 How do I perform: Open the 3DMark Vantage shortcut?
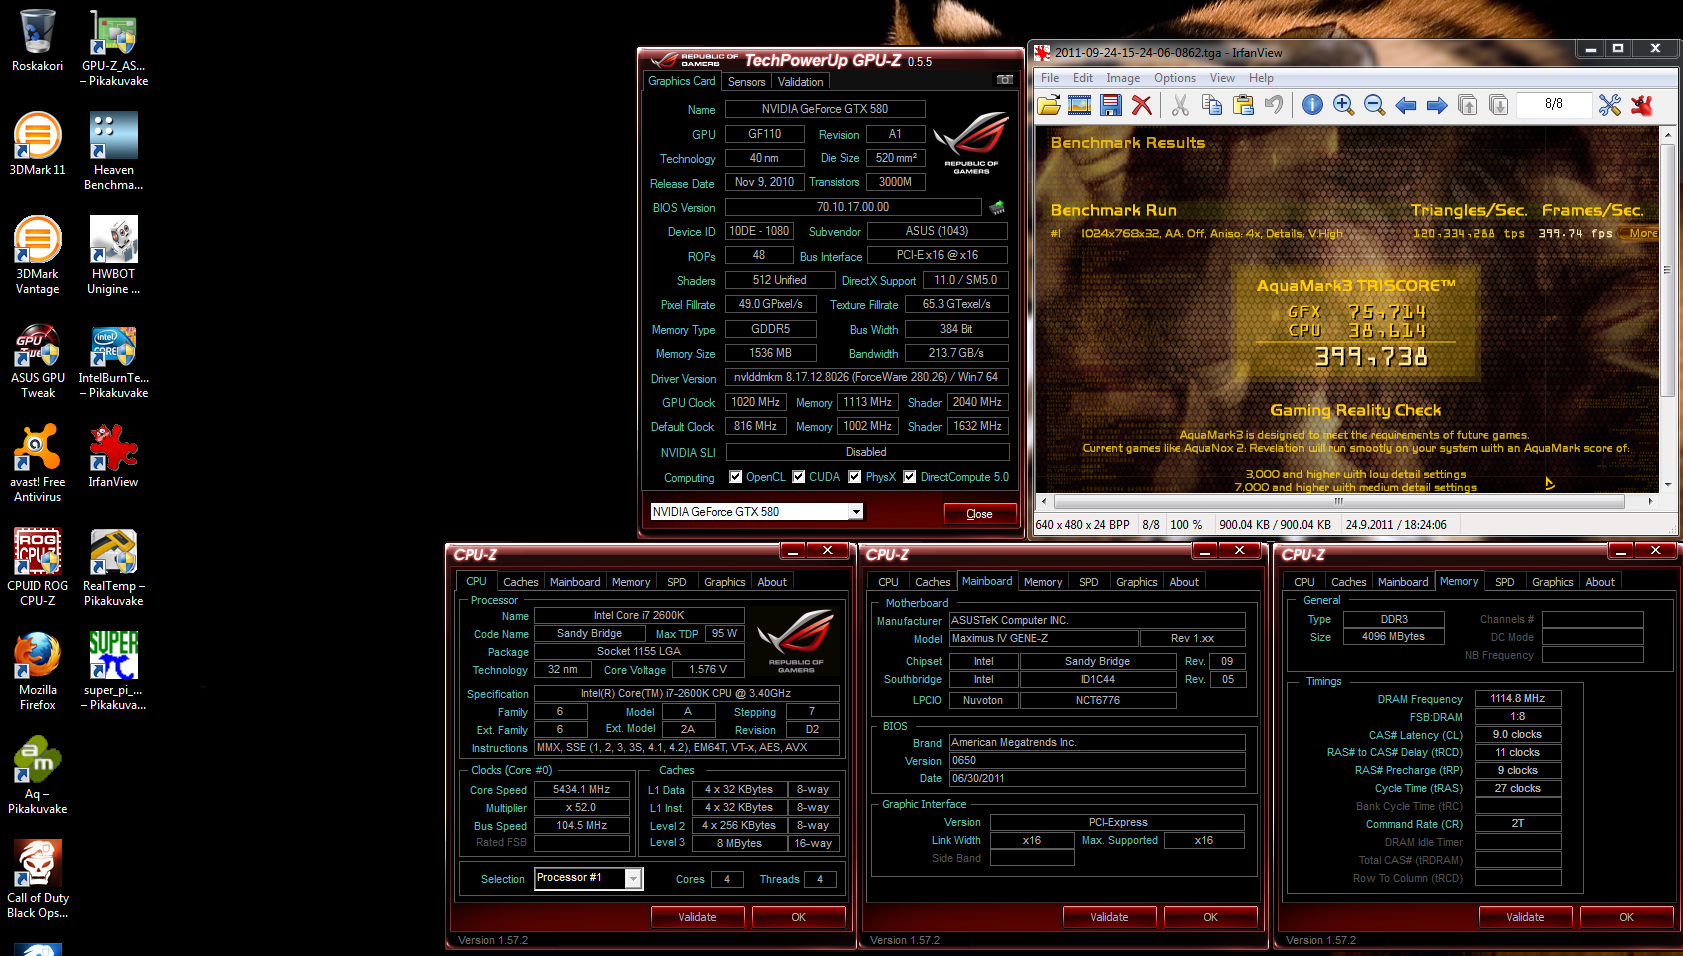(x=37, y=255)
